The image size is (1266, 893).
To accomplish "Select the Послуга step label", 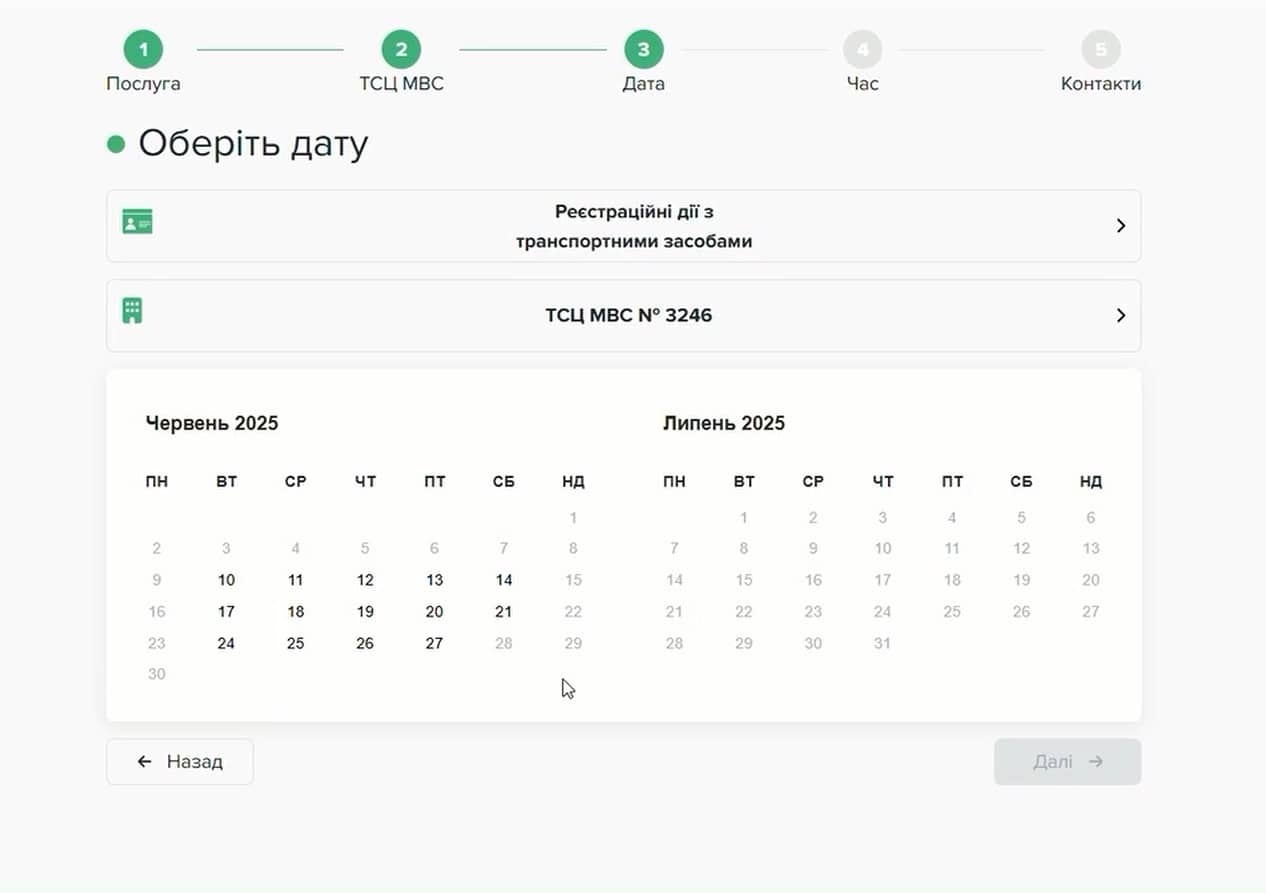I will pos(143,84).
